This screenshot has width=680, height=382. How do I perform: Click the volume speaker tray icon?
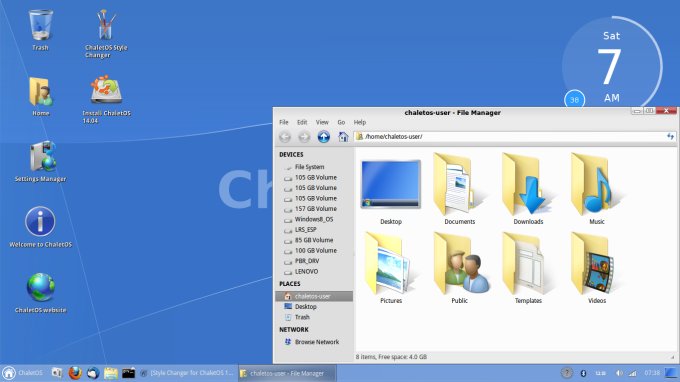619,373
